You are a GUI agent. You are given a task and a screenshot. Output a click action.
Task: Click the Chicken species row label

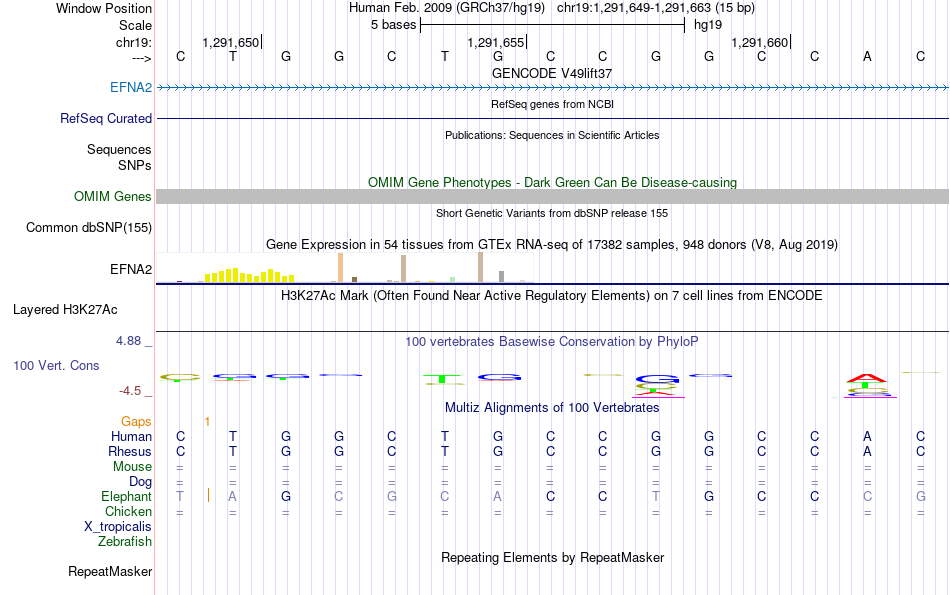[x=128, y=511]
